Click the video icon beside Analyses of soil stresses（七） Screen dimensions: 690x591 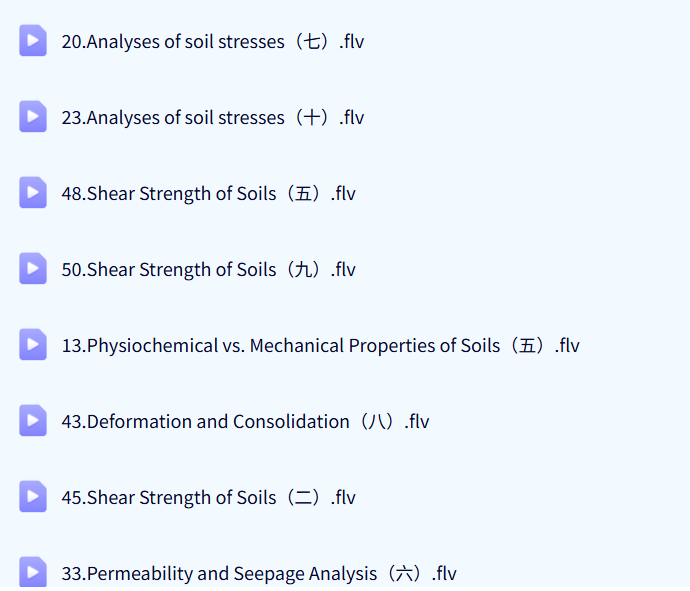(33, 41)
